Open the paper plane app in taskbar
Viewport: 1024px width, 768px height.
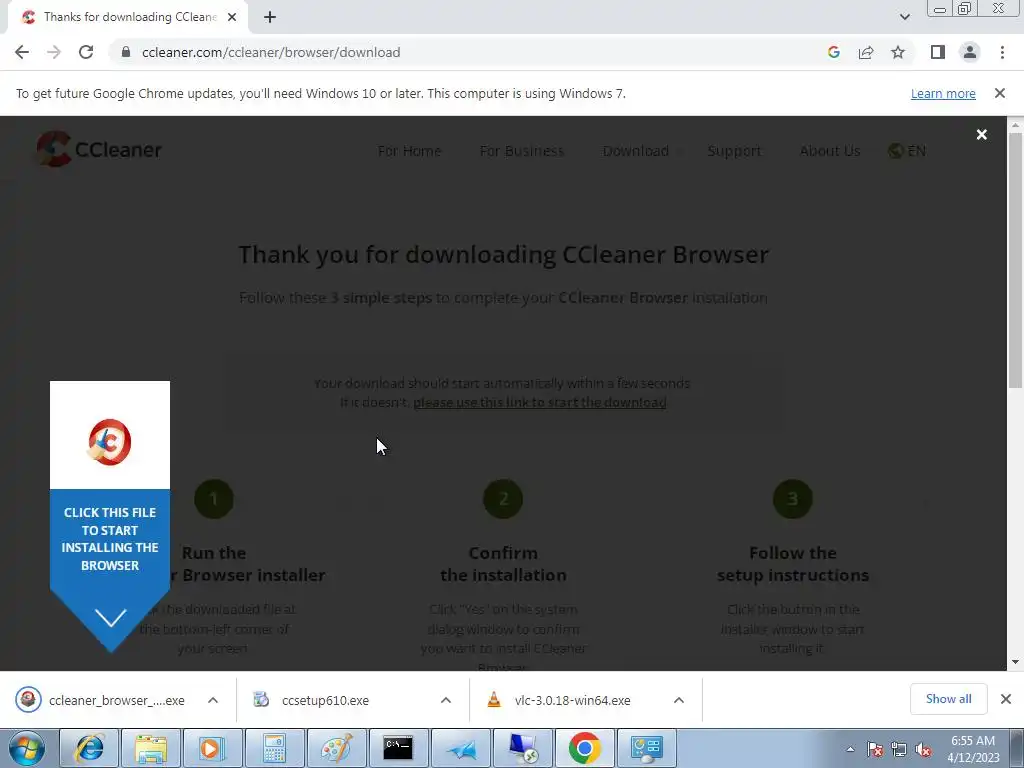460,748
